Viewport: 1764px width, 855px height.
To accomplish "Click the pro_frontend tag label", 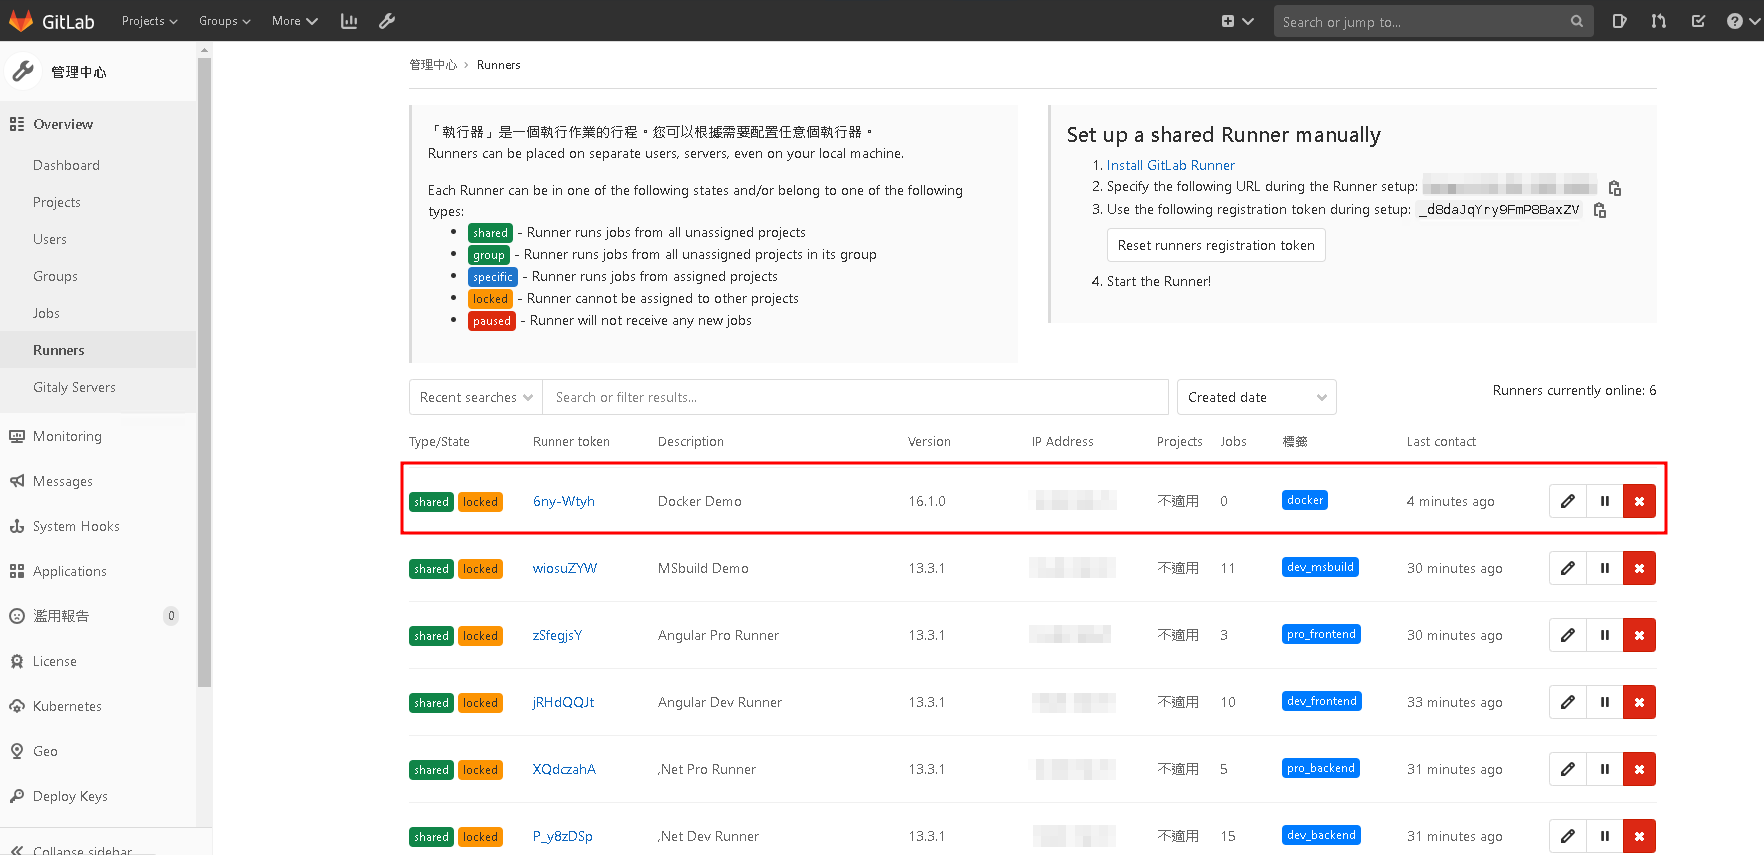I will pos(1321,634).
